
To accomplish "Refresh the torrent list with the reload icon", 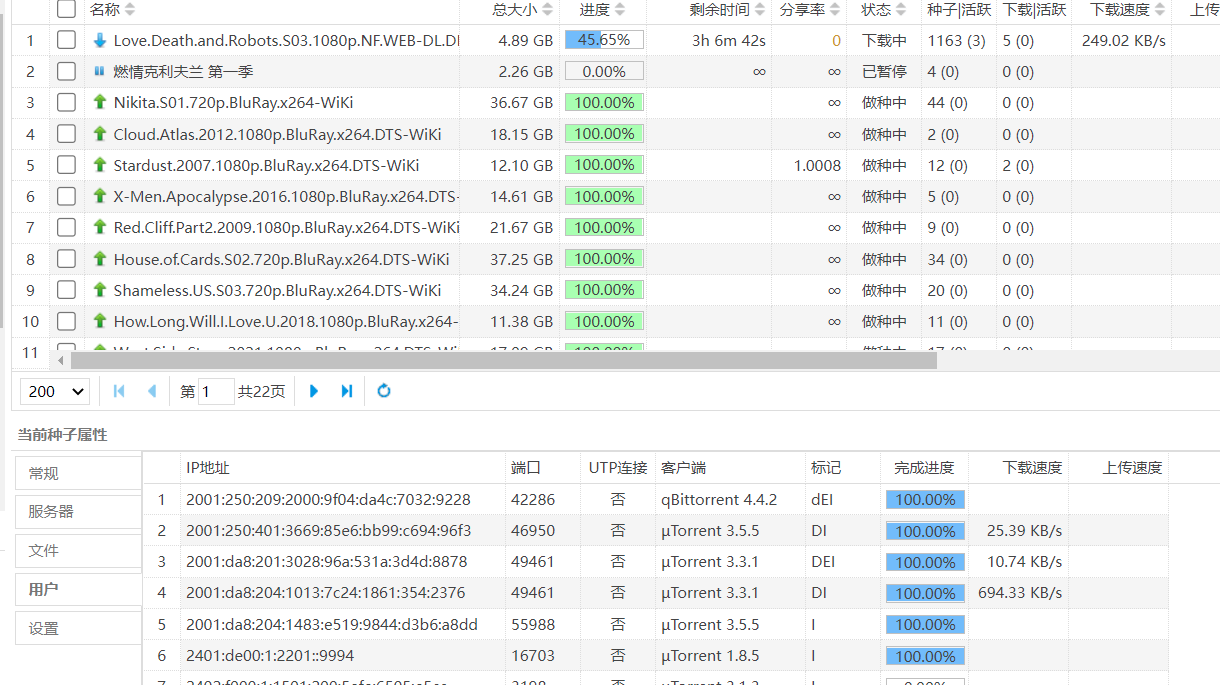I will click(x=384, y=391).
